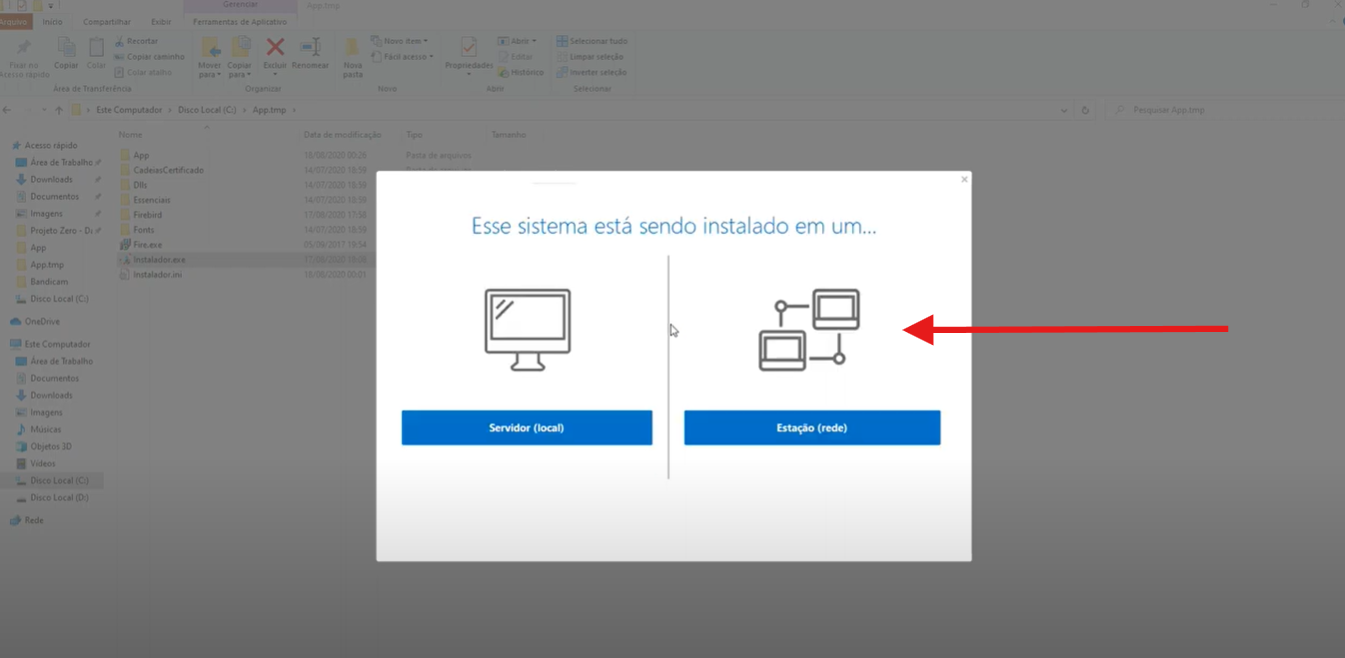Viewport: 1345px width, 658px height.
Task: Open the Exibir ribbon tab
Action: pos(161,22)
